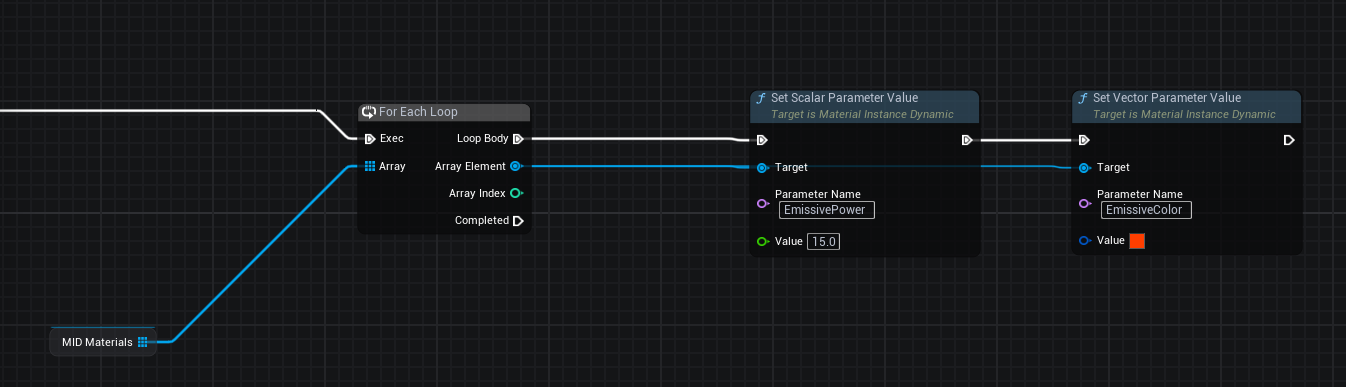The height and width of the screenshot is (387, 1346).
Task: Click Parameter Name pin on Set Vector node
Action: point(1084,203)
